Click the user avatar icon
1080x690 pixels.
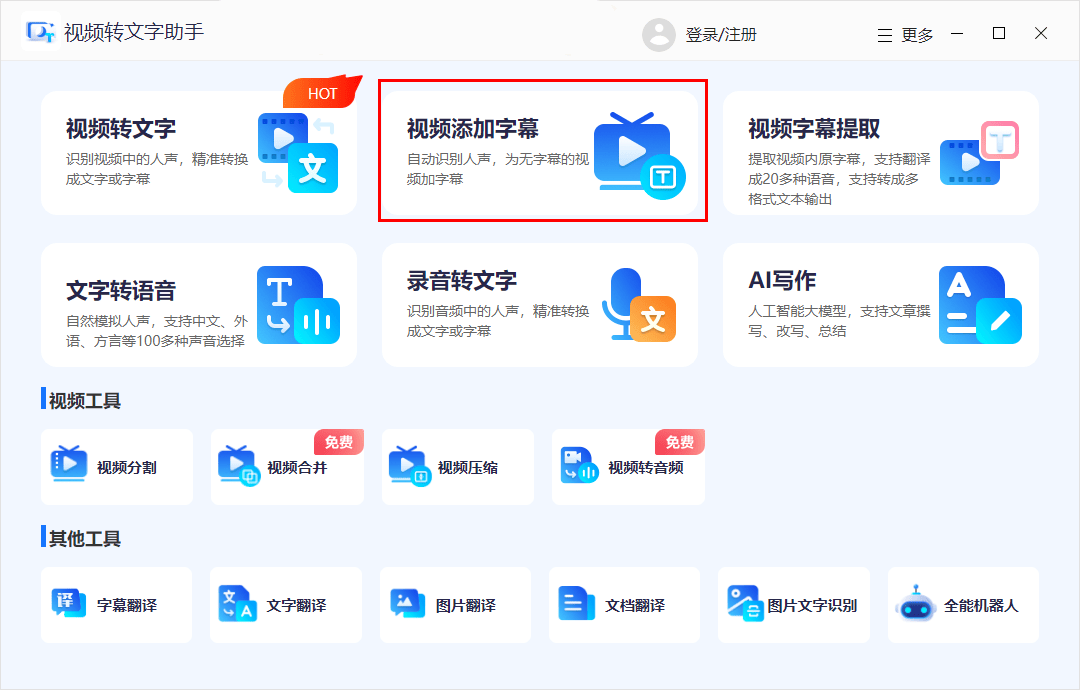658,34
